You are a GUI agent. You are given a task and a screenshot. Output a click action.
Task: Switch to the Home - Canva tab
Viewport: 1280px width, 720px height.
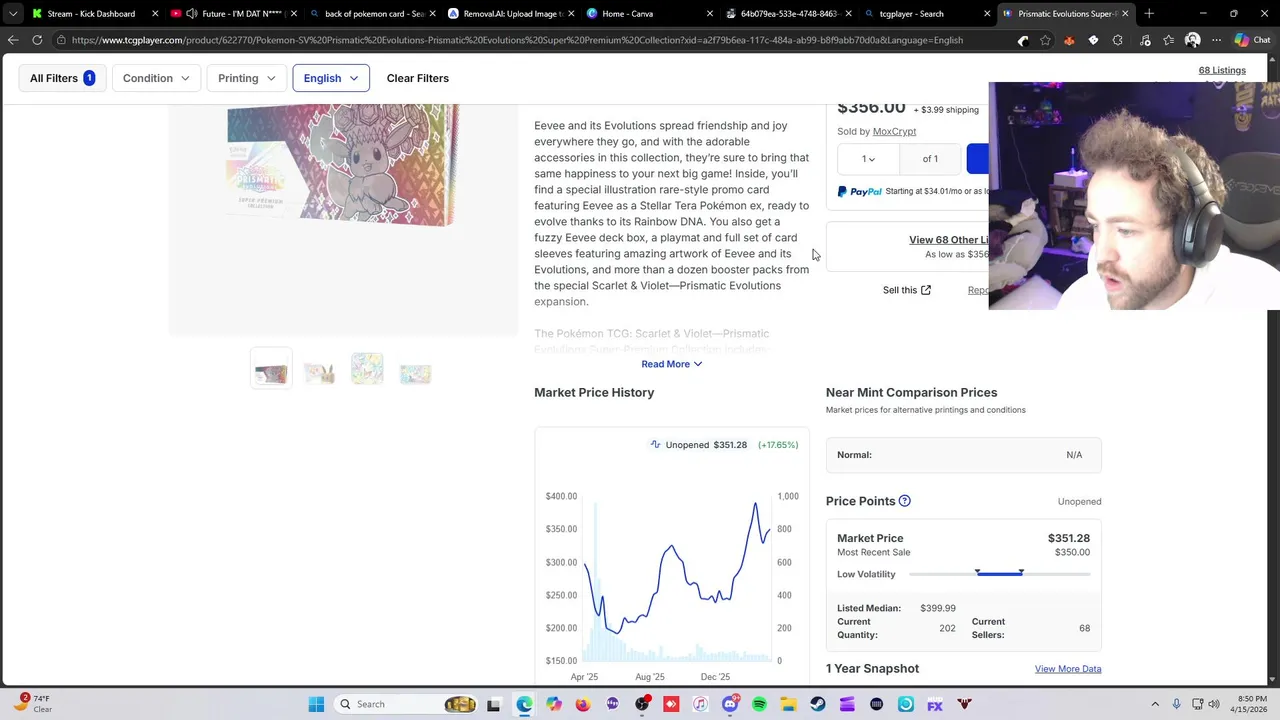(x=648, y=14)
